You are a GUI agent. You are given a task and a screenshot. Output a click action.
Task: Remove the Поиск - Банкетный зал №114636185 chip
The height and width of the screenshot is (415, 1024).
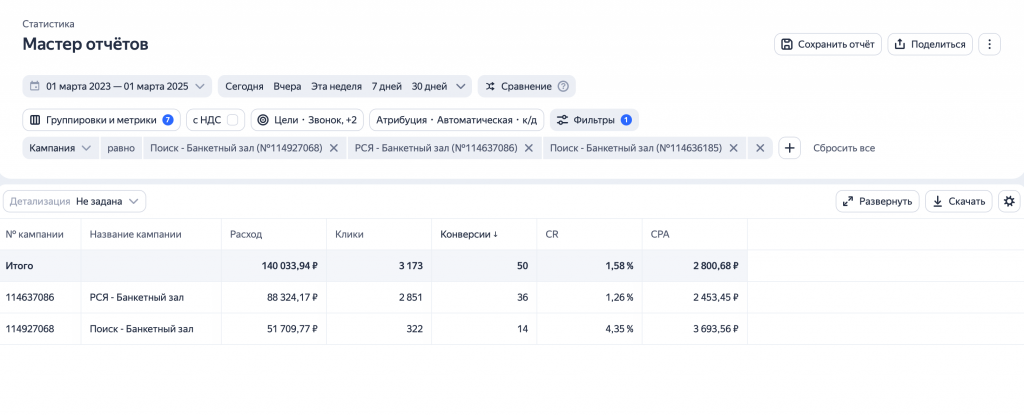pyautogui.click(x=733, y=148)
